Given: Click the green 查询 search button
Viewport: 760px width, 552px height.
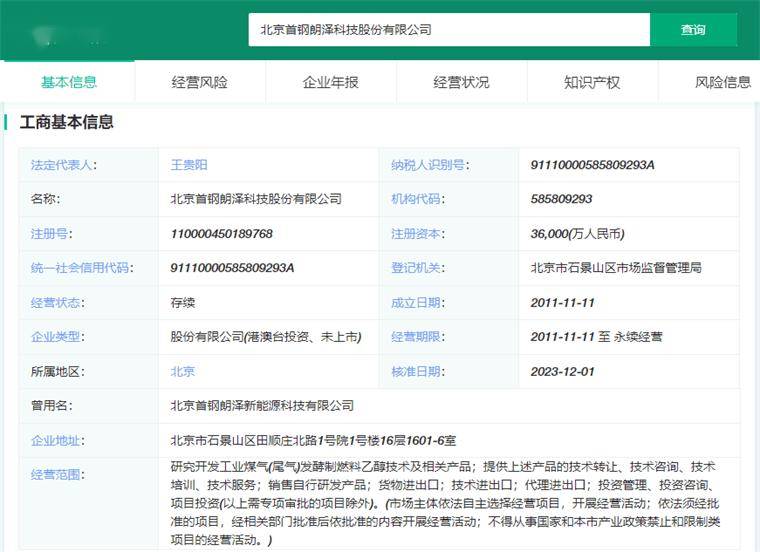Looking at the screenshot, I should point(693,30).
